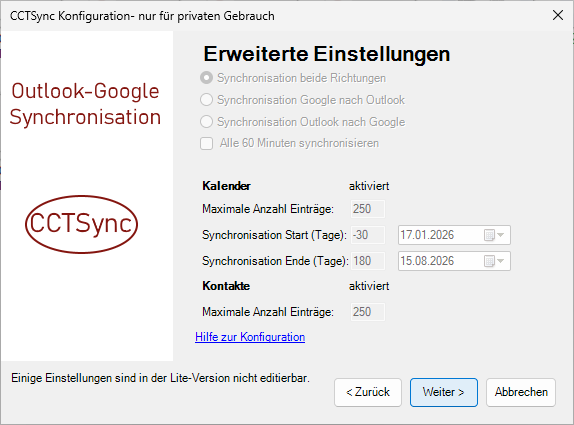Screen dimensions: 574x425
Task: Click the Kalender section label
Action: [226, 186]
